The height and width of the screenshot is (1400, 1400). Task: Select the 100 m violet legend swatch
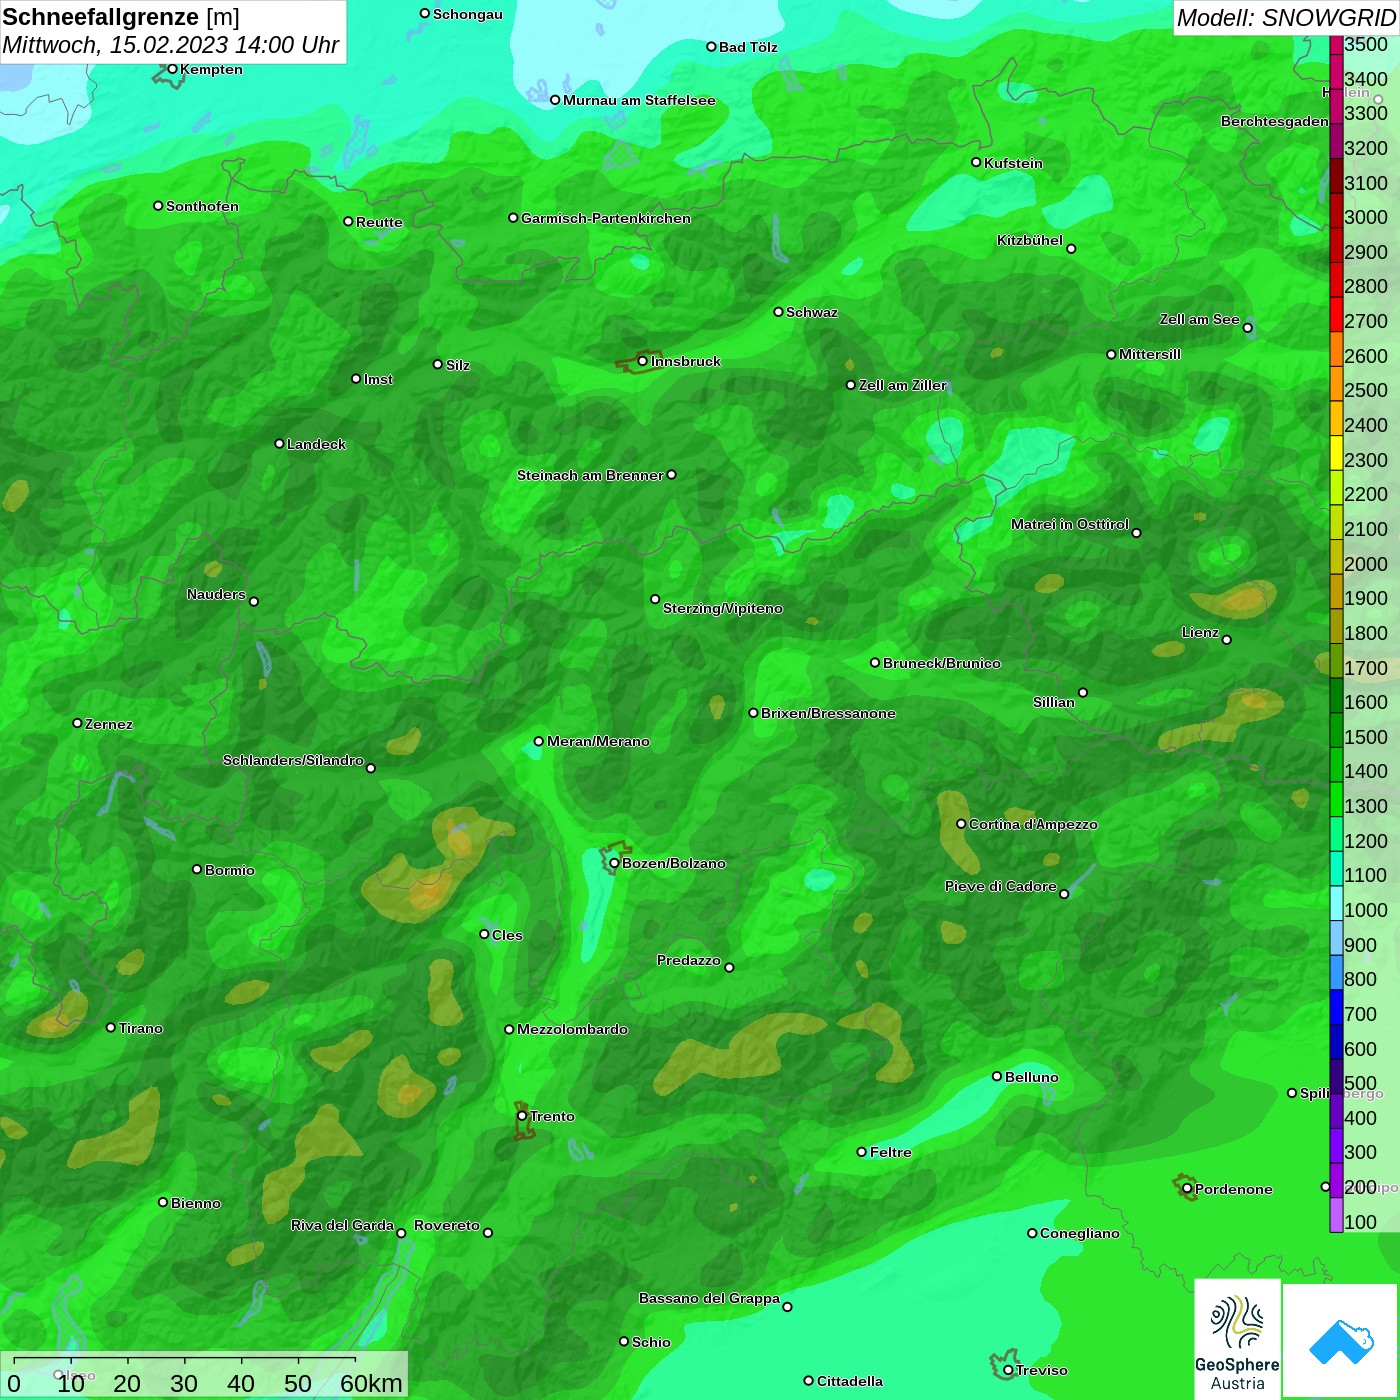click(1336, 1215)
